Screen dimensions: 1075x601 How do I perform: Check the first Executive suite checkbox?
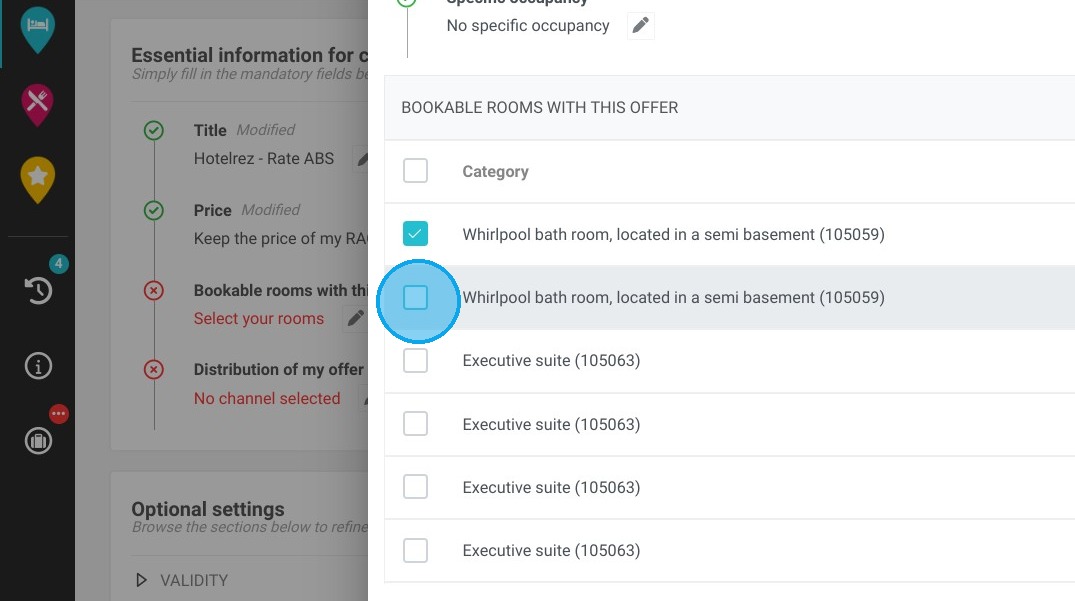pos(415,360)
